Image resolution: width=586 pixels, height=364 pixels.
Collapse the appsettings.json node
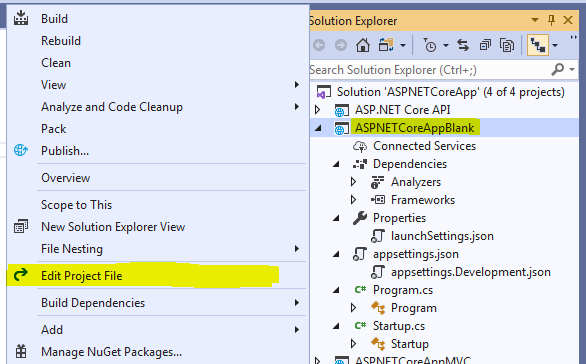[336, 255]
